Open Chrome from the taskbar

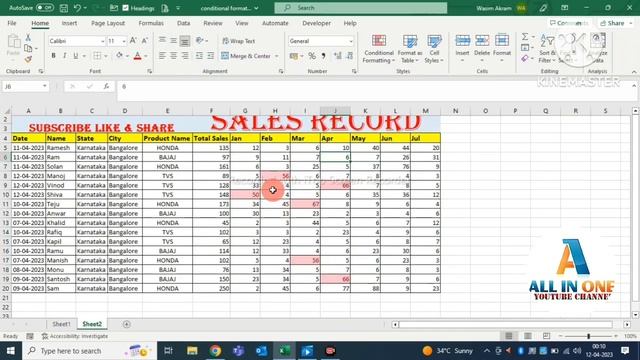tap(215, 351)
